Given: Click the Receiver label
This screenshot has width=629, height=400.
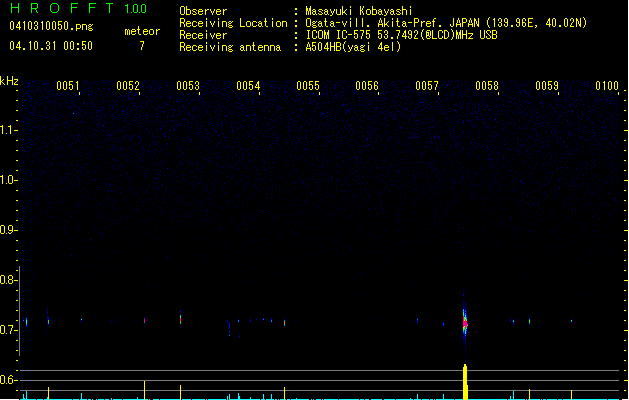Looking at the screenshot, I should click(203, 35).
